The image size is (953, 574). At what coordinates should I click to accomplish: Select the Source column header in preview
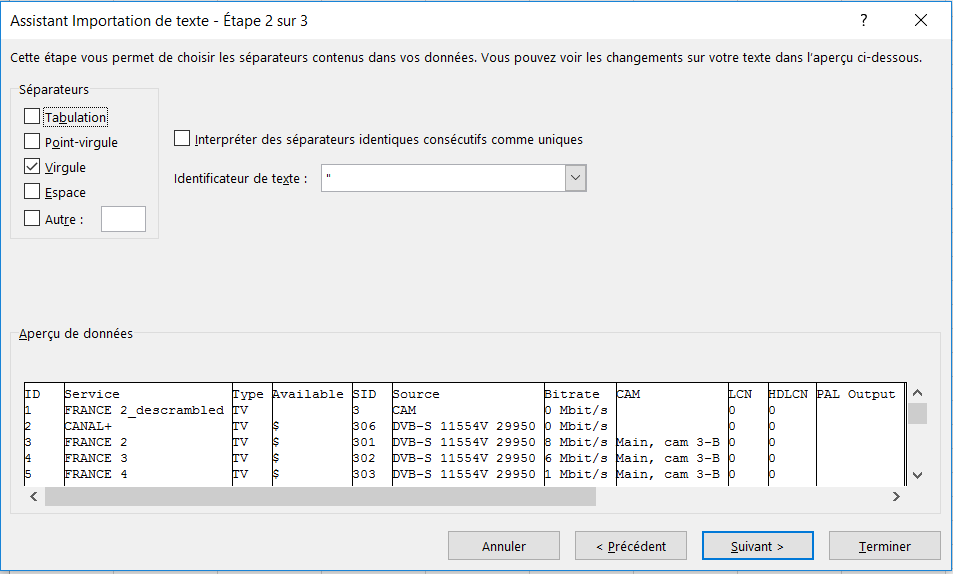416,394
